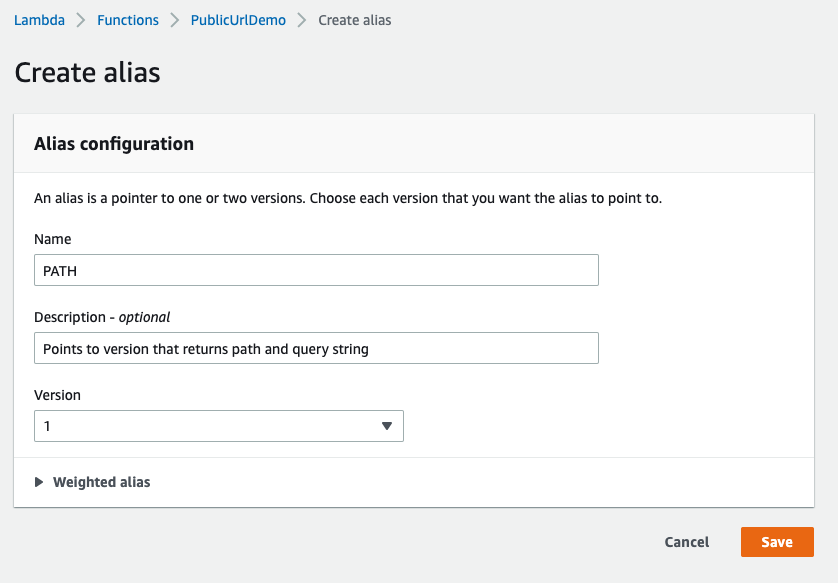
Task: Expand the Weighted alias triangle
Action: coord(39,482)
